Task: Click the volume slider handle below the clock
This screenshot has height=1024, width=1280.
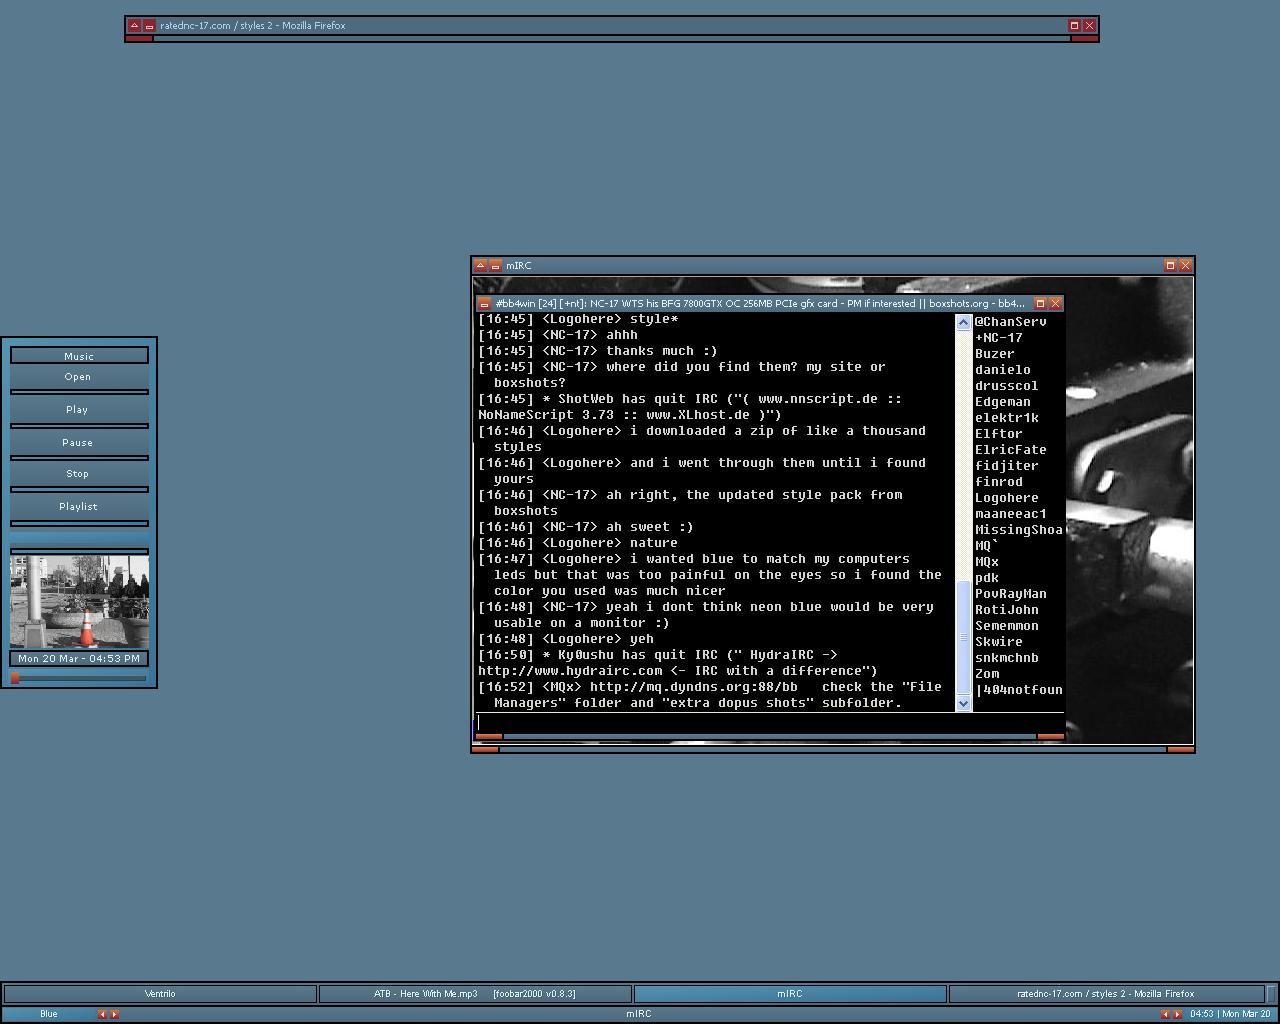Action: [16, 678]
